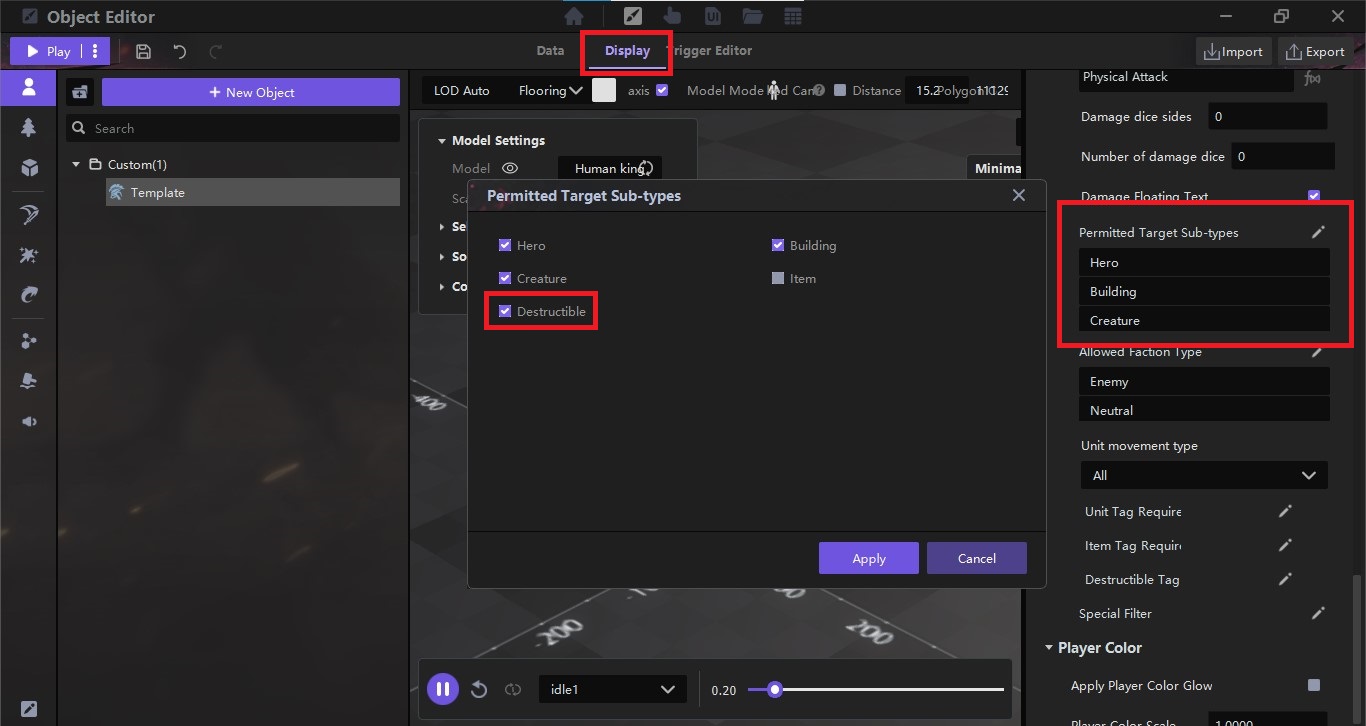
Task: Edit Destructible Tag with pencil icon
Action: click(1286, 579)
